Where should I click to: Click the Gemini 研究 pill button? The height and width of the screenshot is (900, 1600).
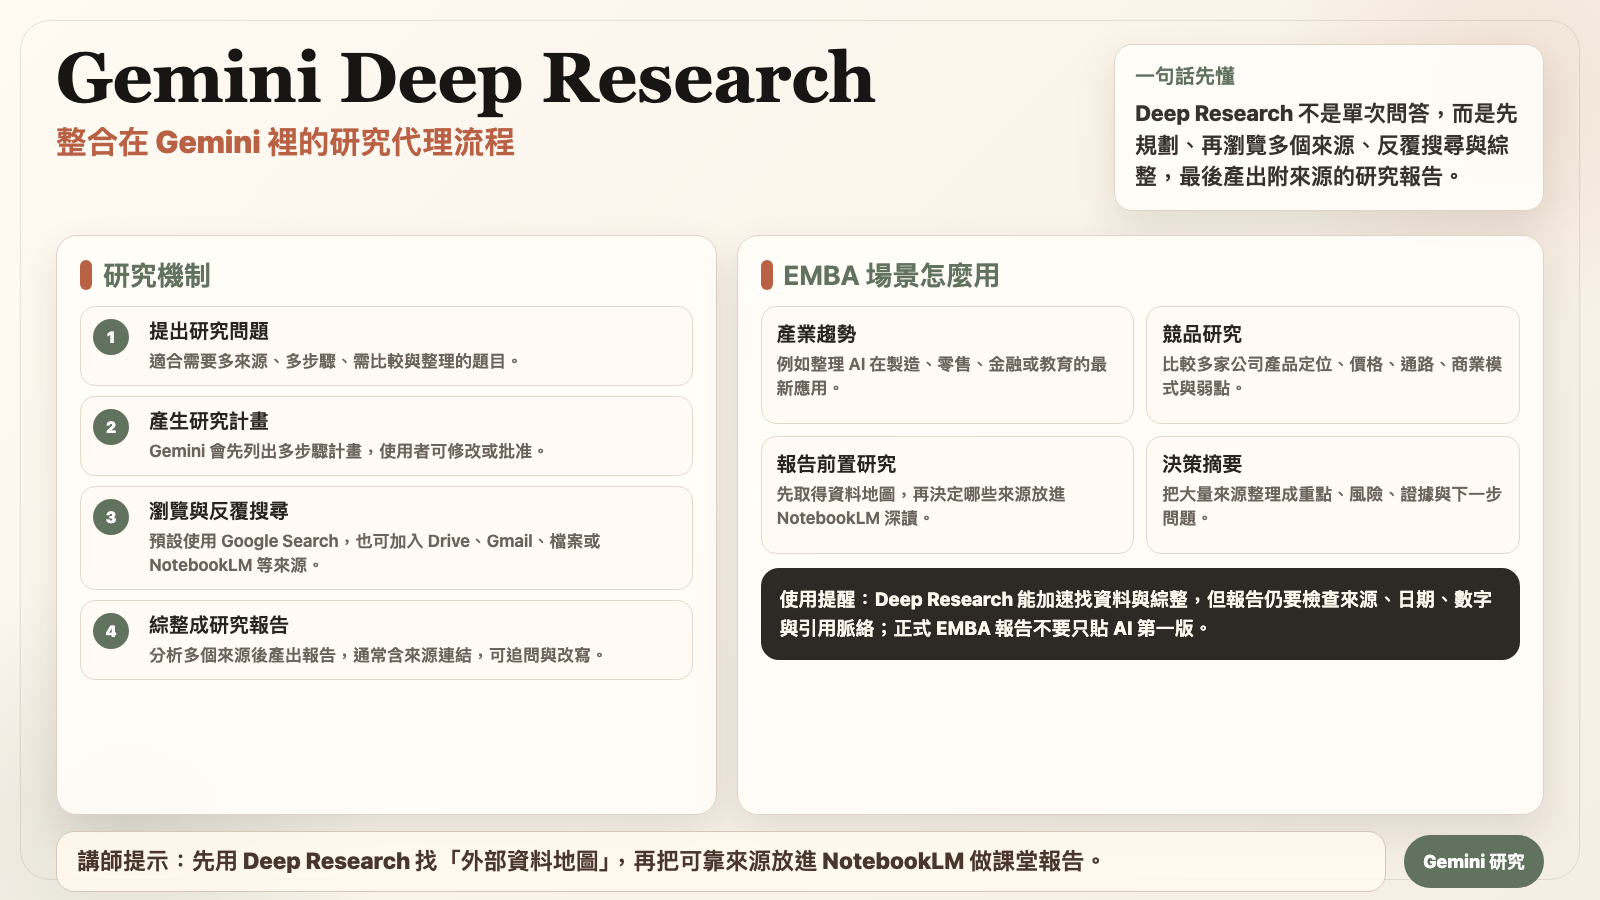[1473, 861]
